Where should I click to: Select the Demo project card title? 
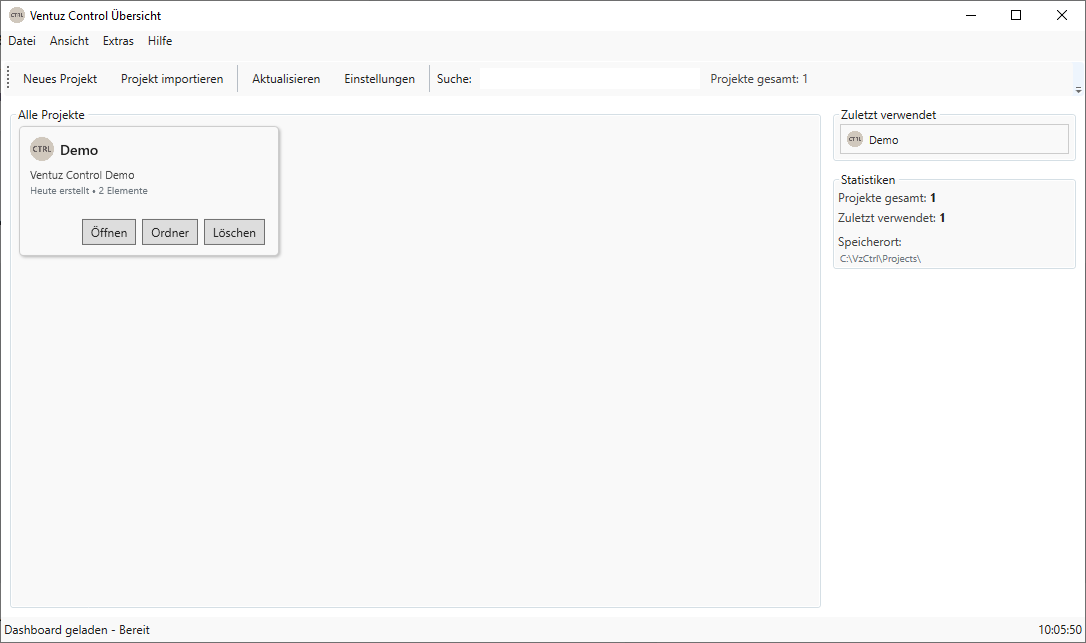tap(79, 150)
